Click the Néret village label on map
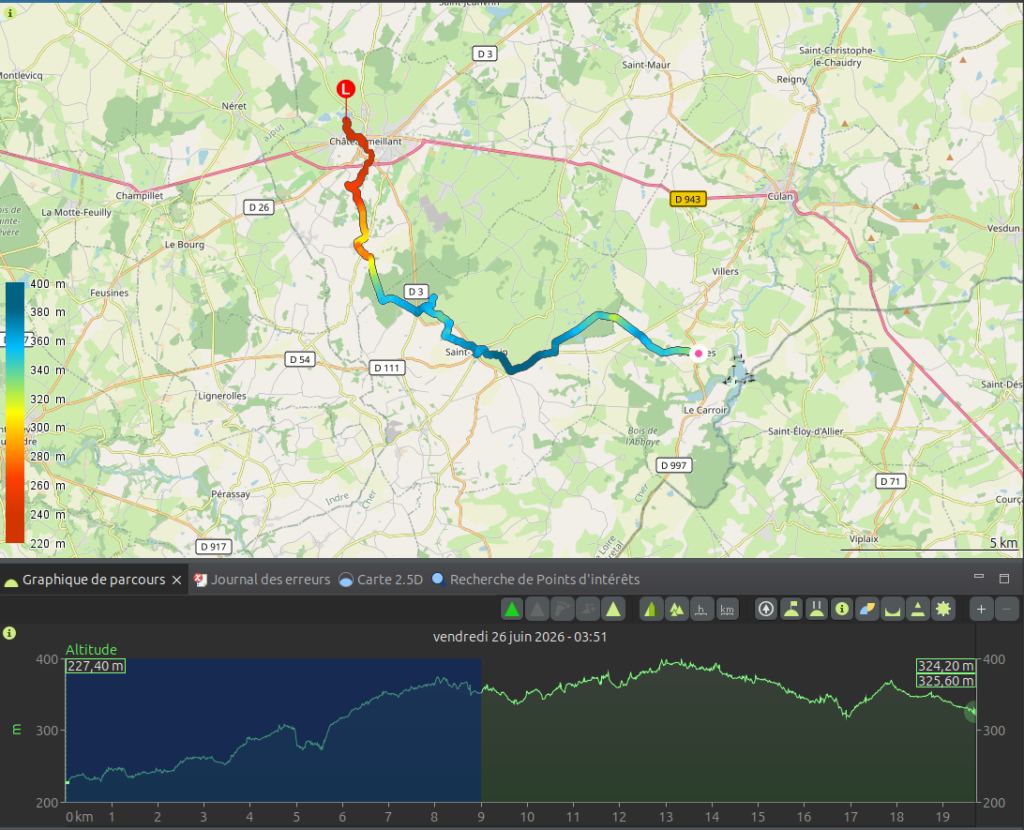Viewport: 1024px width, 830px height. (x=234, y=106)
